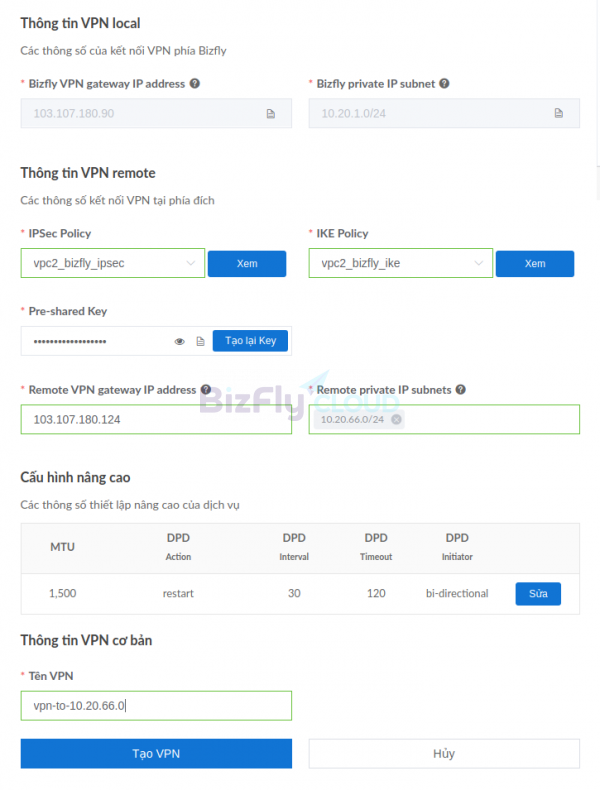This screenshot has height=790, width=600.
Task: Remove the 10.20.66.0/24 subnet tag
Action: [x=396, y=419]
